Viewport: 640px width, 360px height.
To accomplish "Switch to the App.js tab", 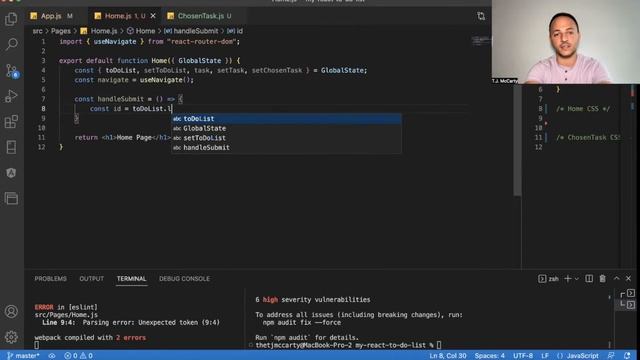I will click(x=51, y=16).
